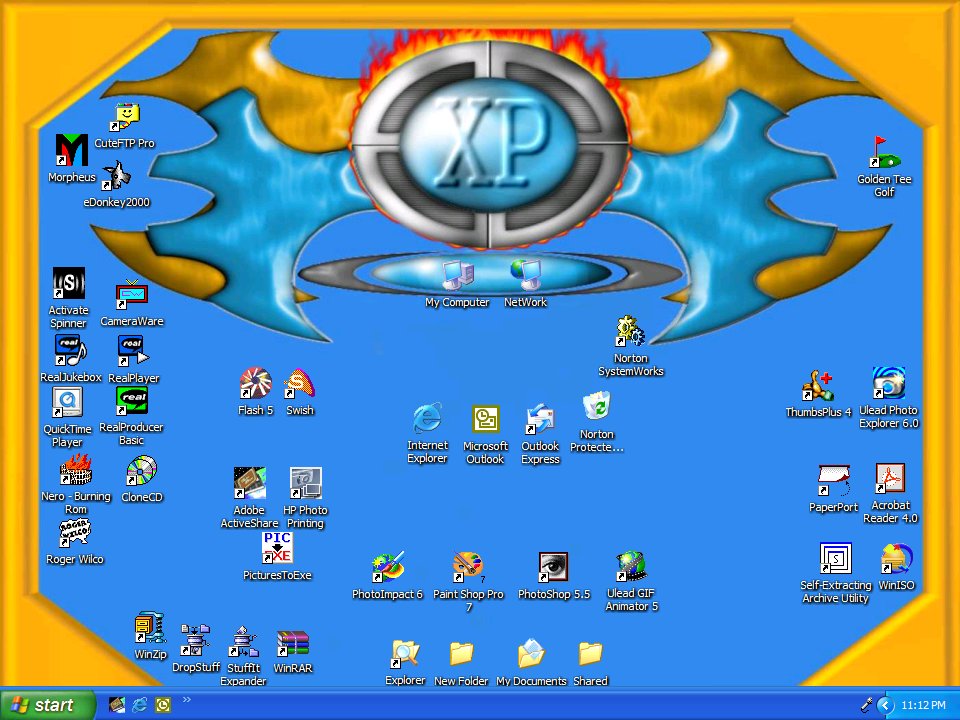960x720 pixels.
Task: Select the Internet Explorer desktop icon
Action: [427, 420]
